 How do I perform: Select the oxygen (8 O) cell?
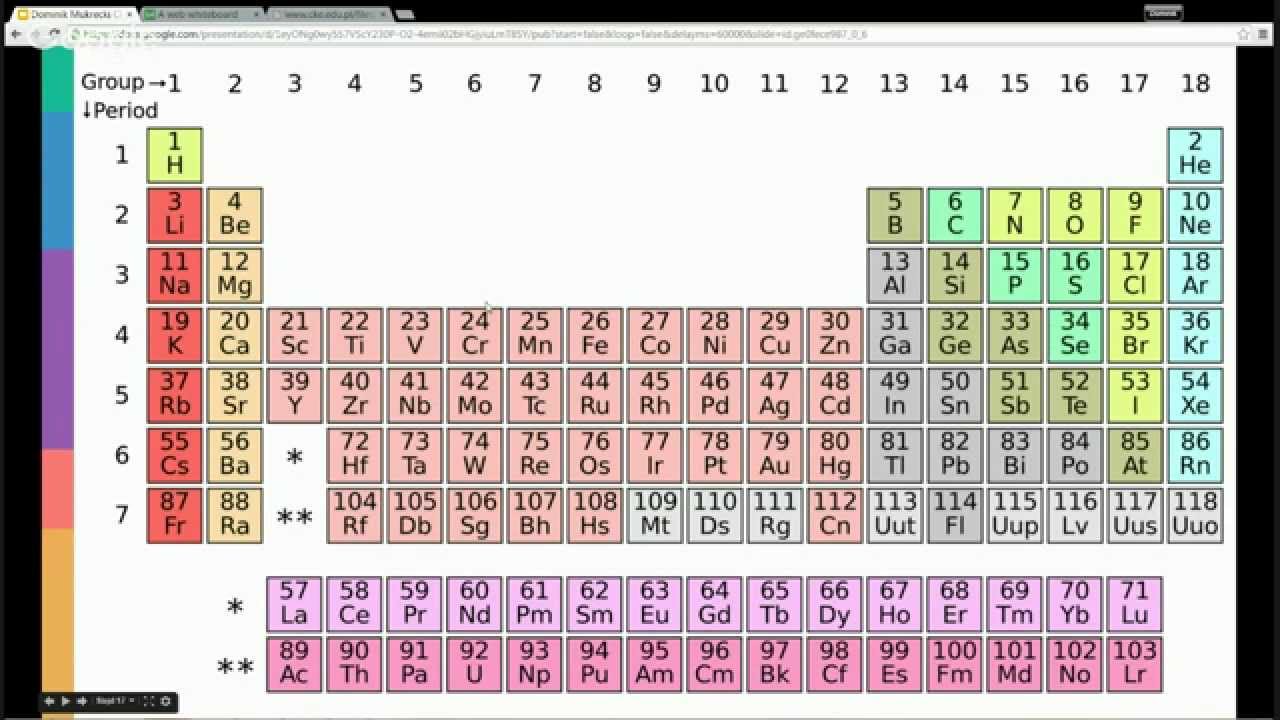pyautogui.click(x=1075, y=215)
